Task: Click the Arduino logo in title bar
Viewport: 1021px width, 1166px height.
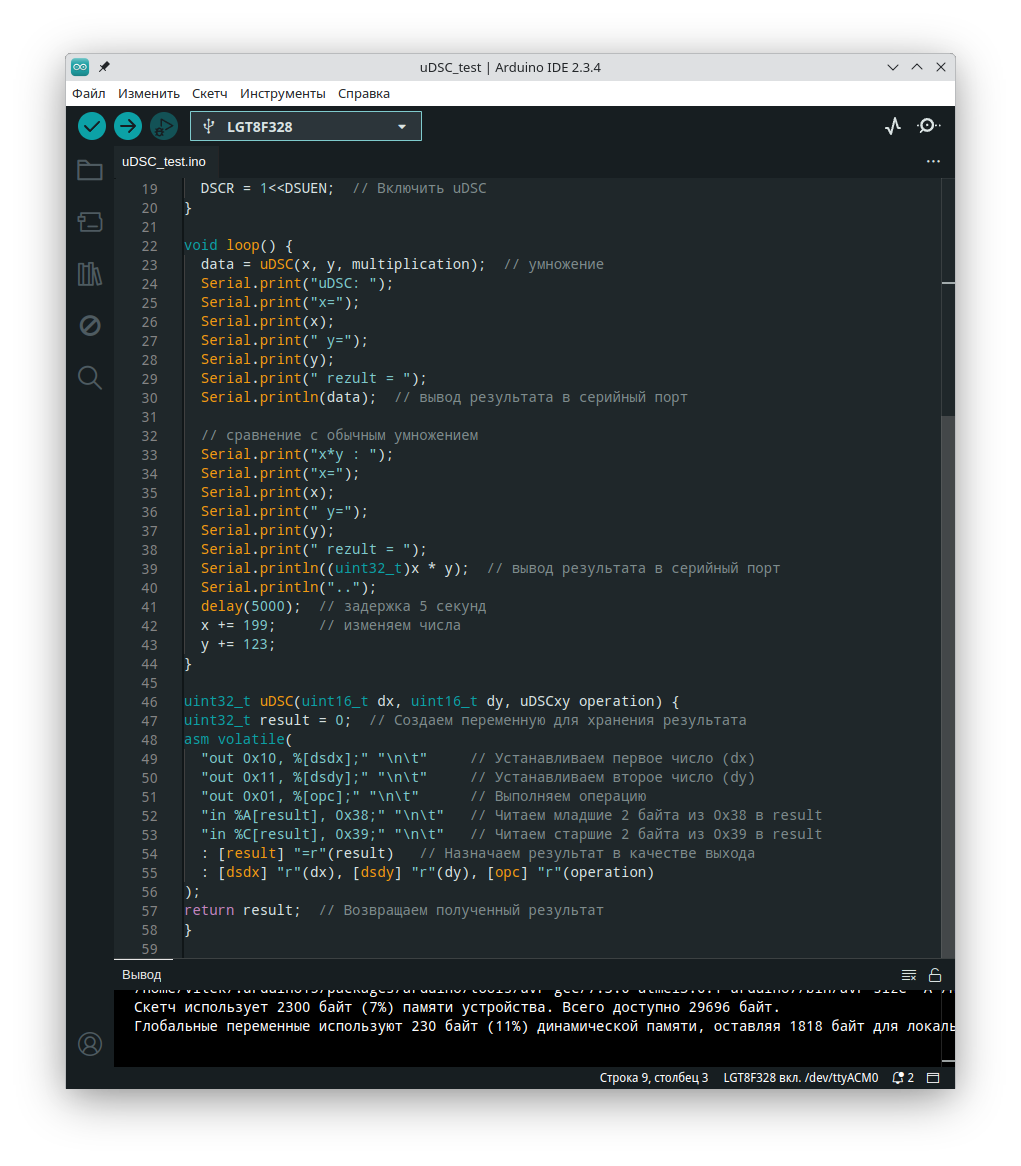Action: pos(80,67)
